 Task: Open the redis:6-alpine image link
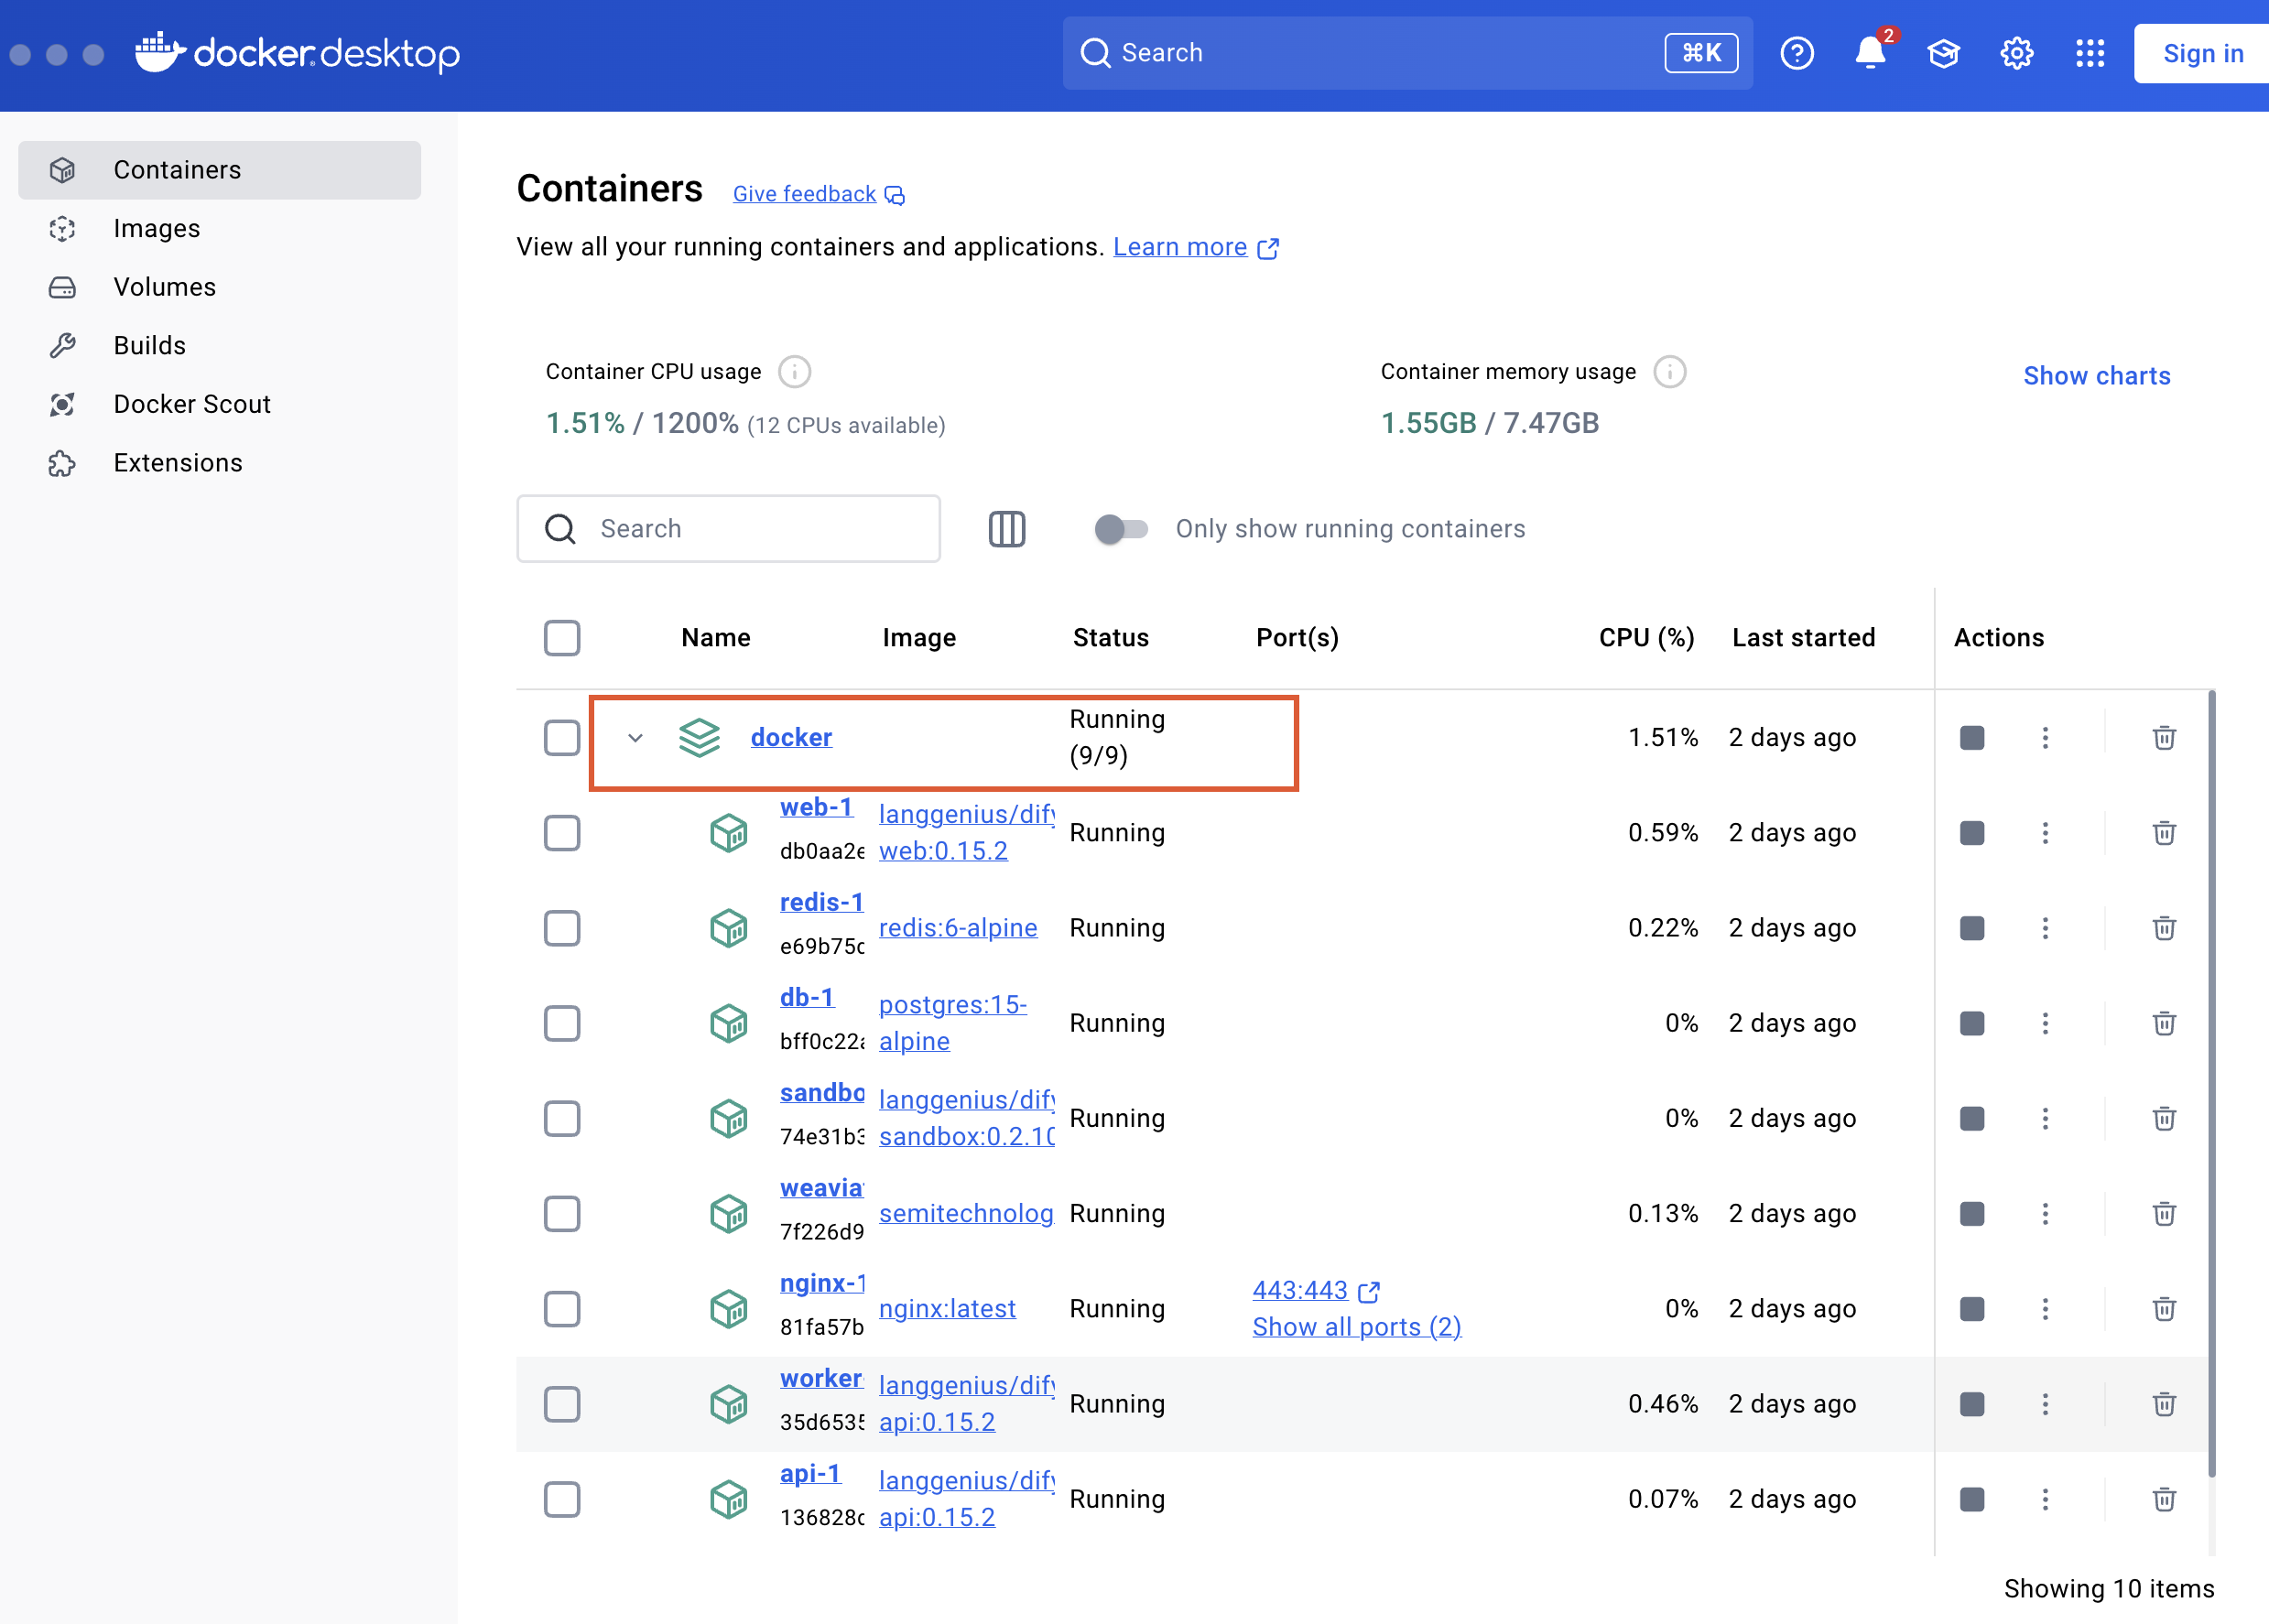pyautogui.click(x=957, y=928)
